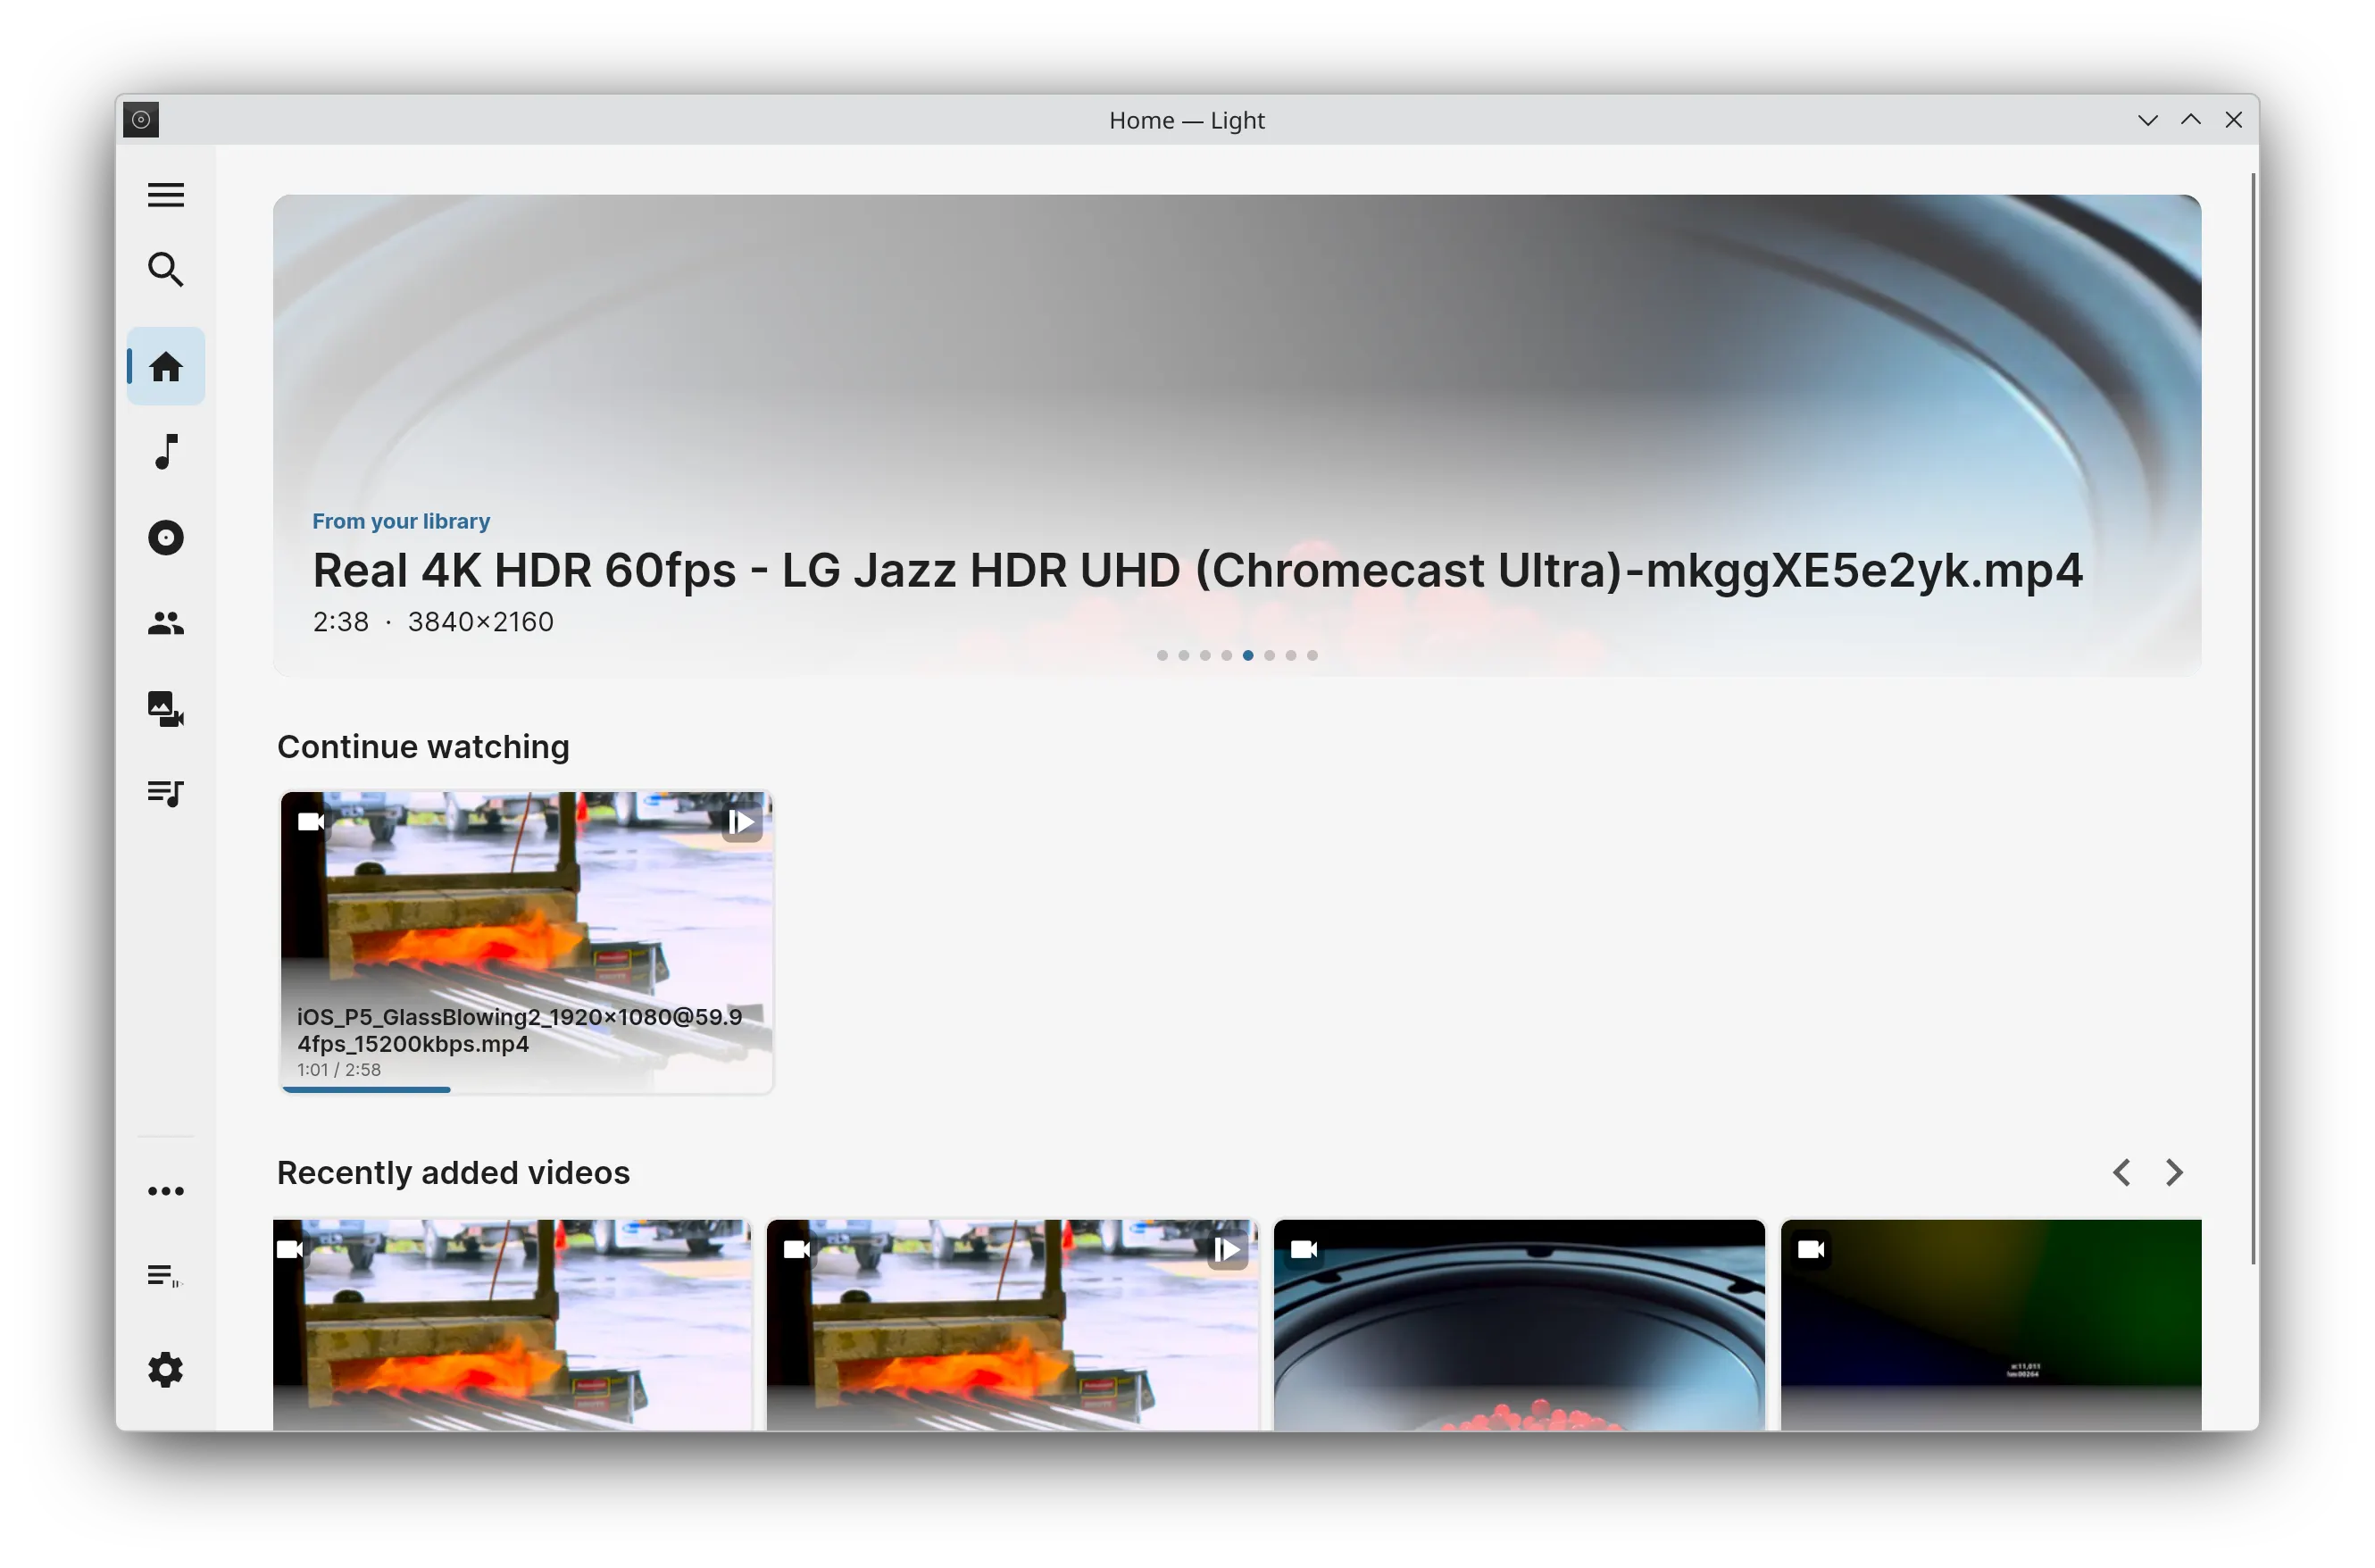
Task: Select the seventh carousel dot
Action: pos(1292,656)
